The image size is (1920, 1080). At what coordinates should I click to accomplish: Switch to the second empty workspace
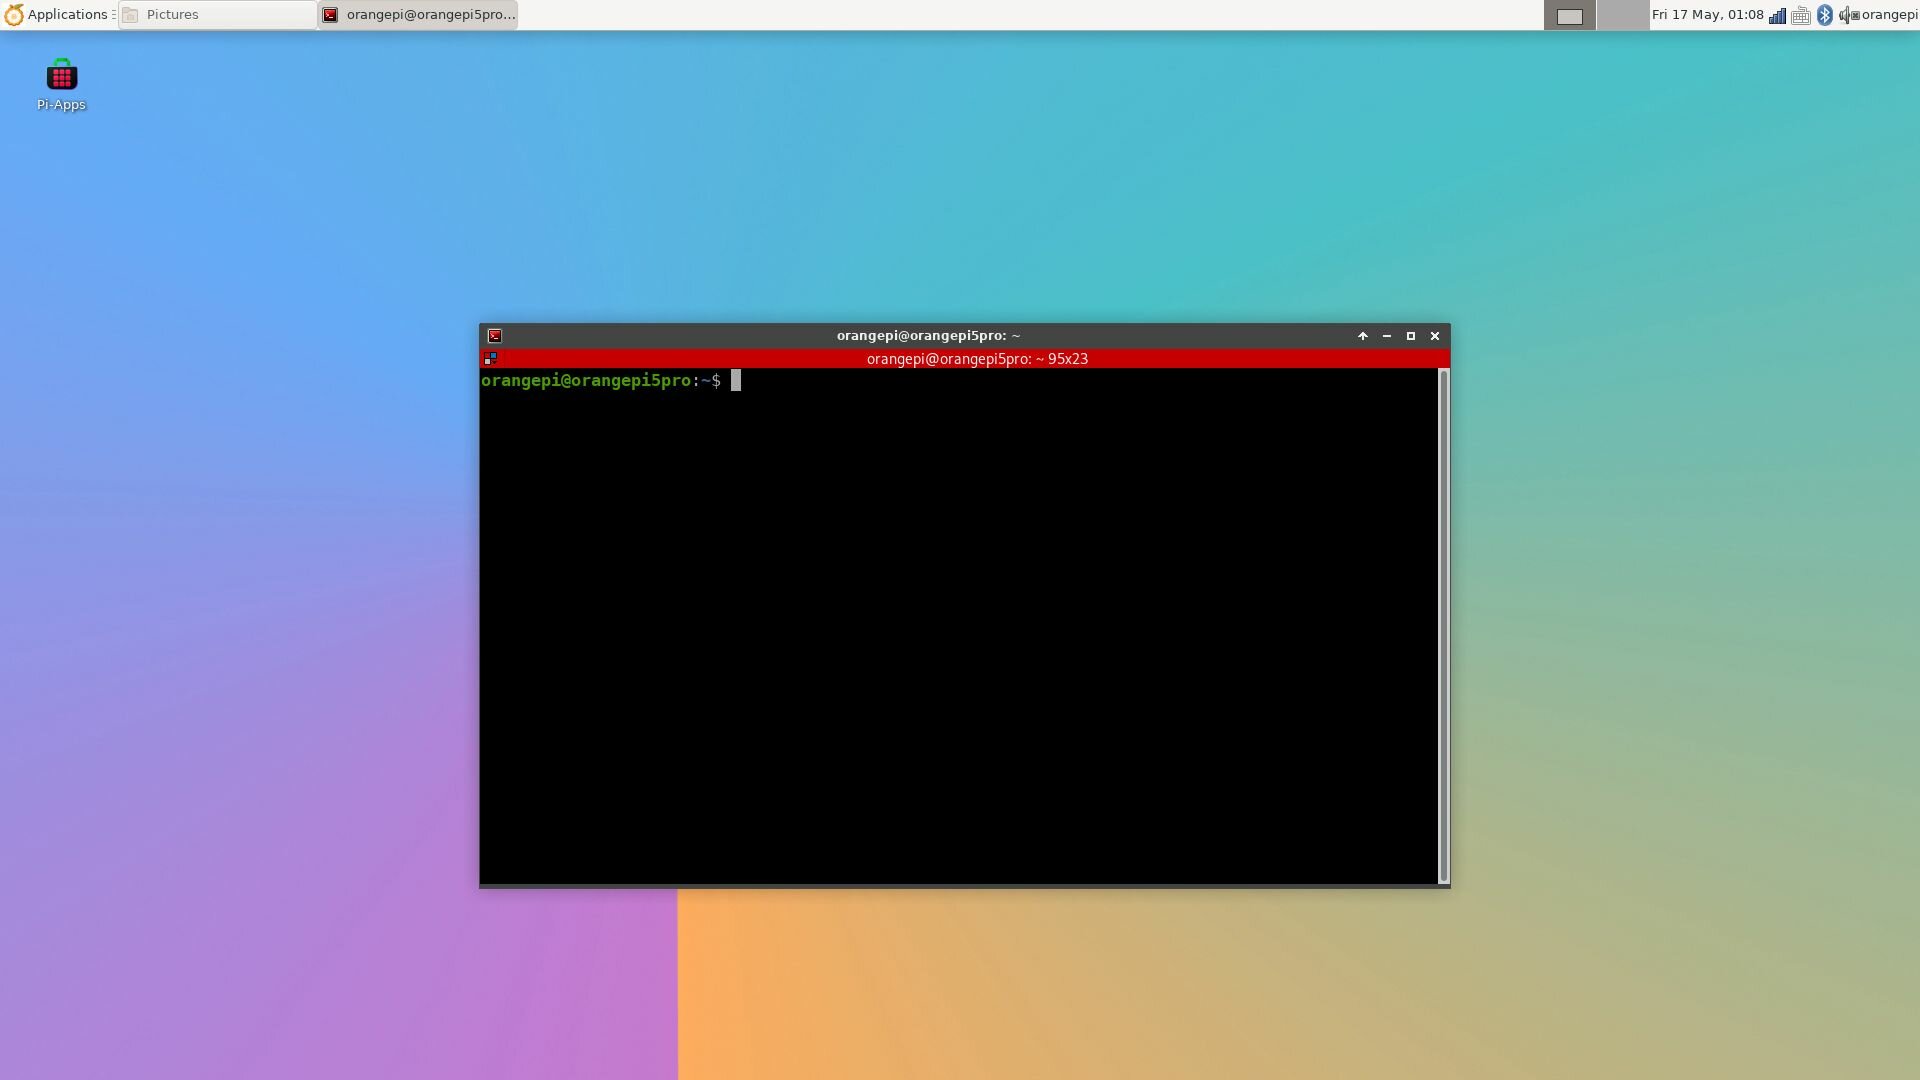[x=1623, y=15]
